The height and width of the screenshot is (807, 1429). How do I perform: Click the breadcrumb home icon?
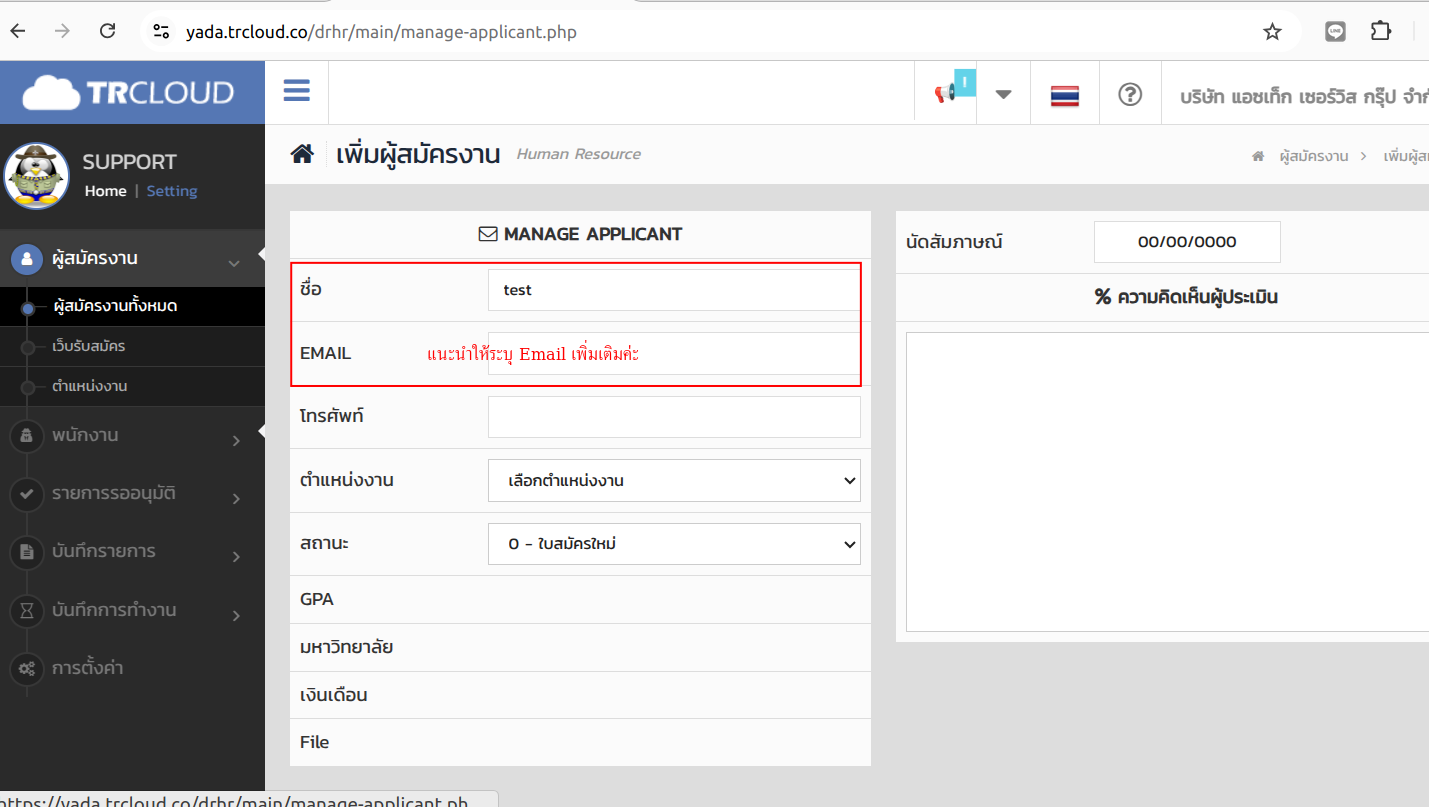click(x=1258, y=156)
